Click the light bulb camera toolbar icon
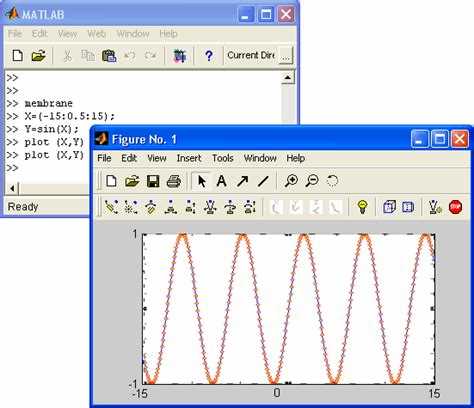Screen dimensions: 474x408 pyautogui.click(x=362, y=207)
